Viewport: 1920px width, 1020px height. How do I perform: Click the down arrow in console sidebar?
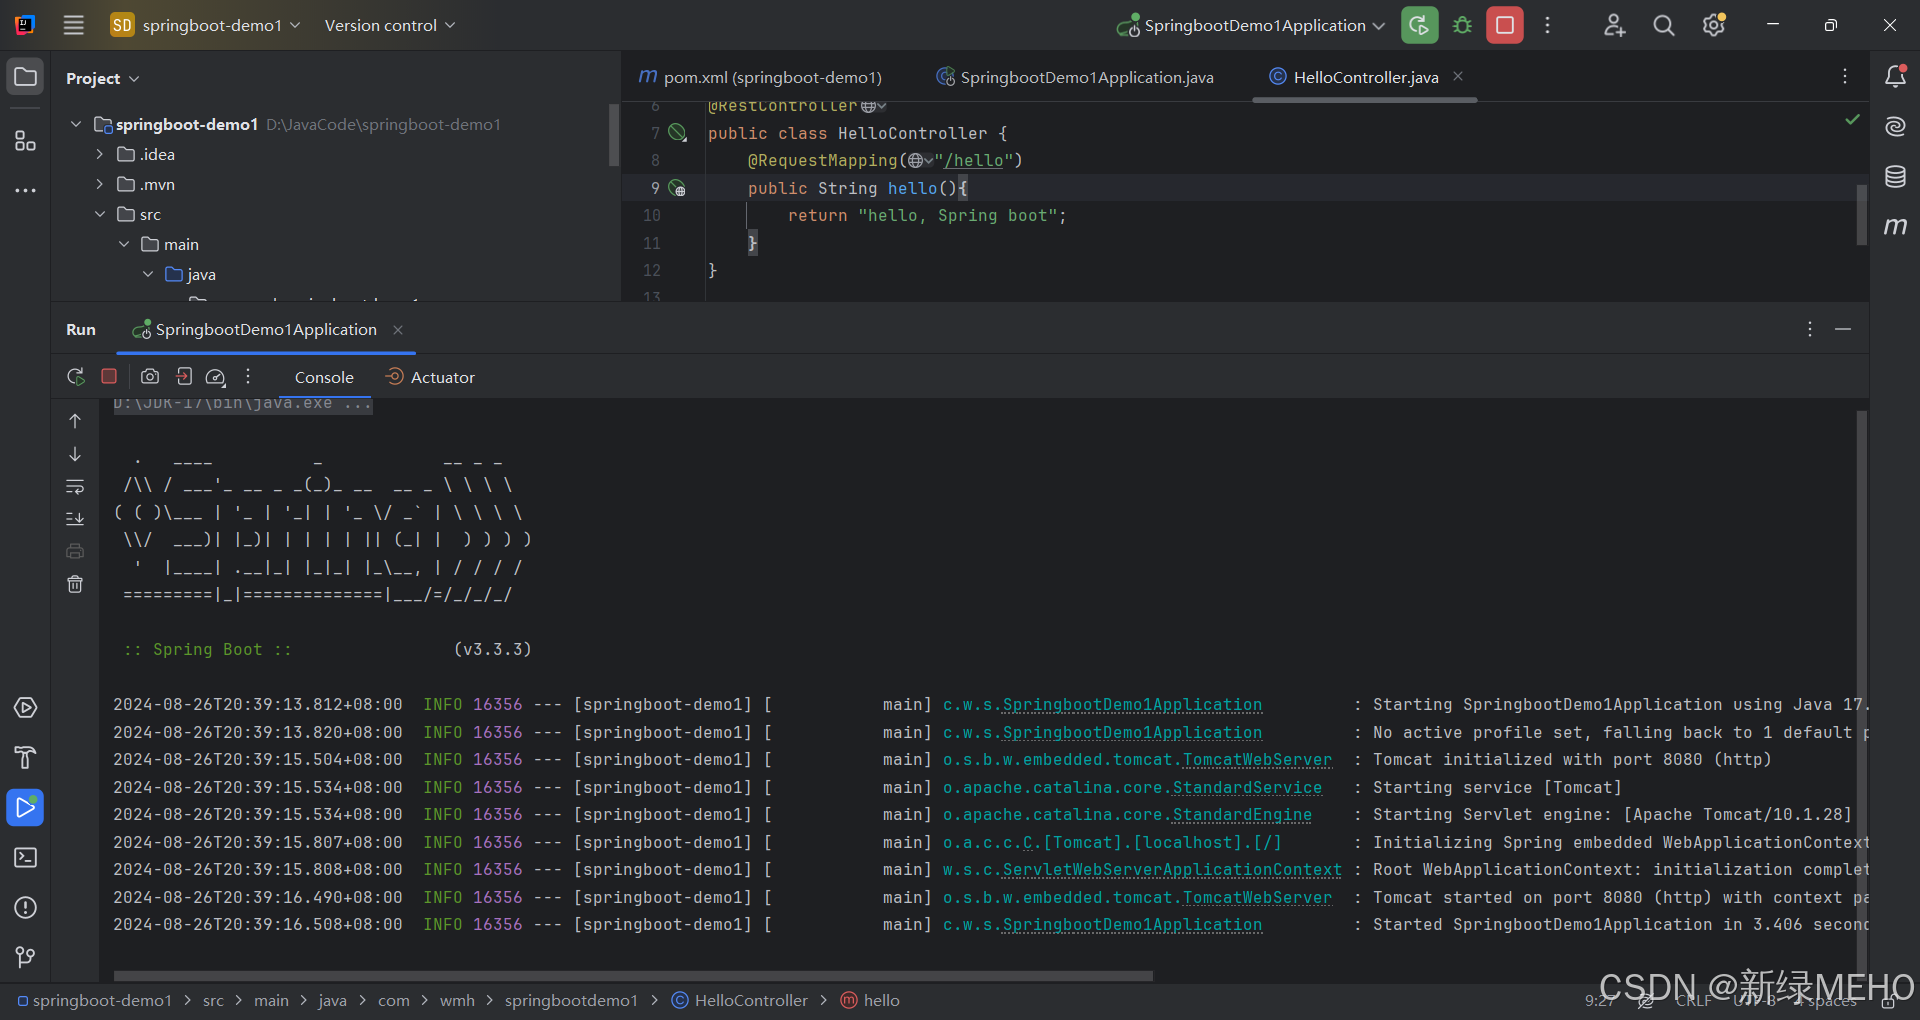click(75, 454)
